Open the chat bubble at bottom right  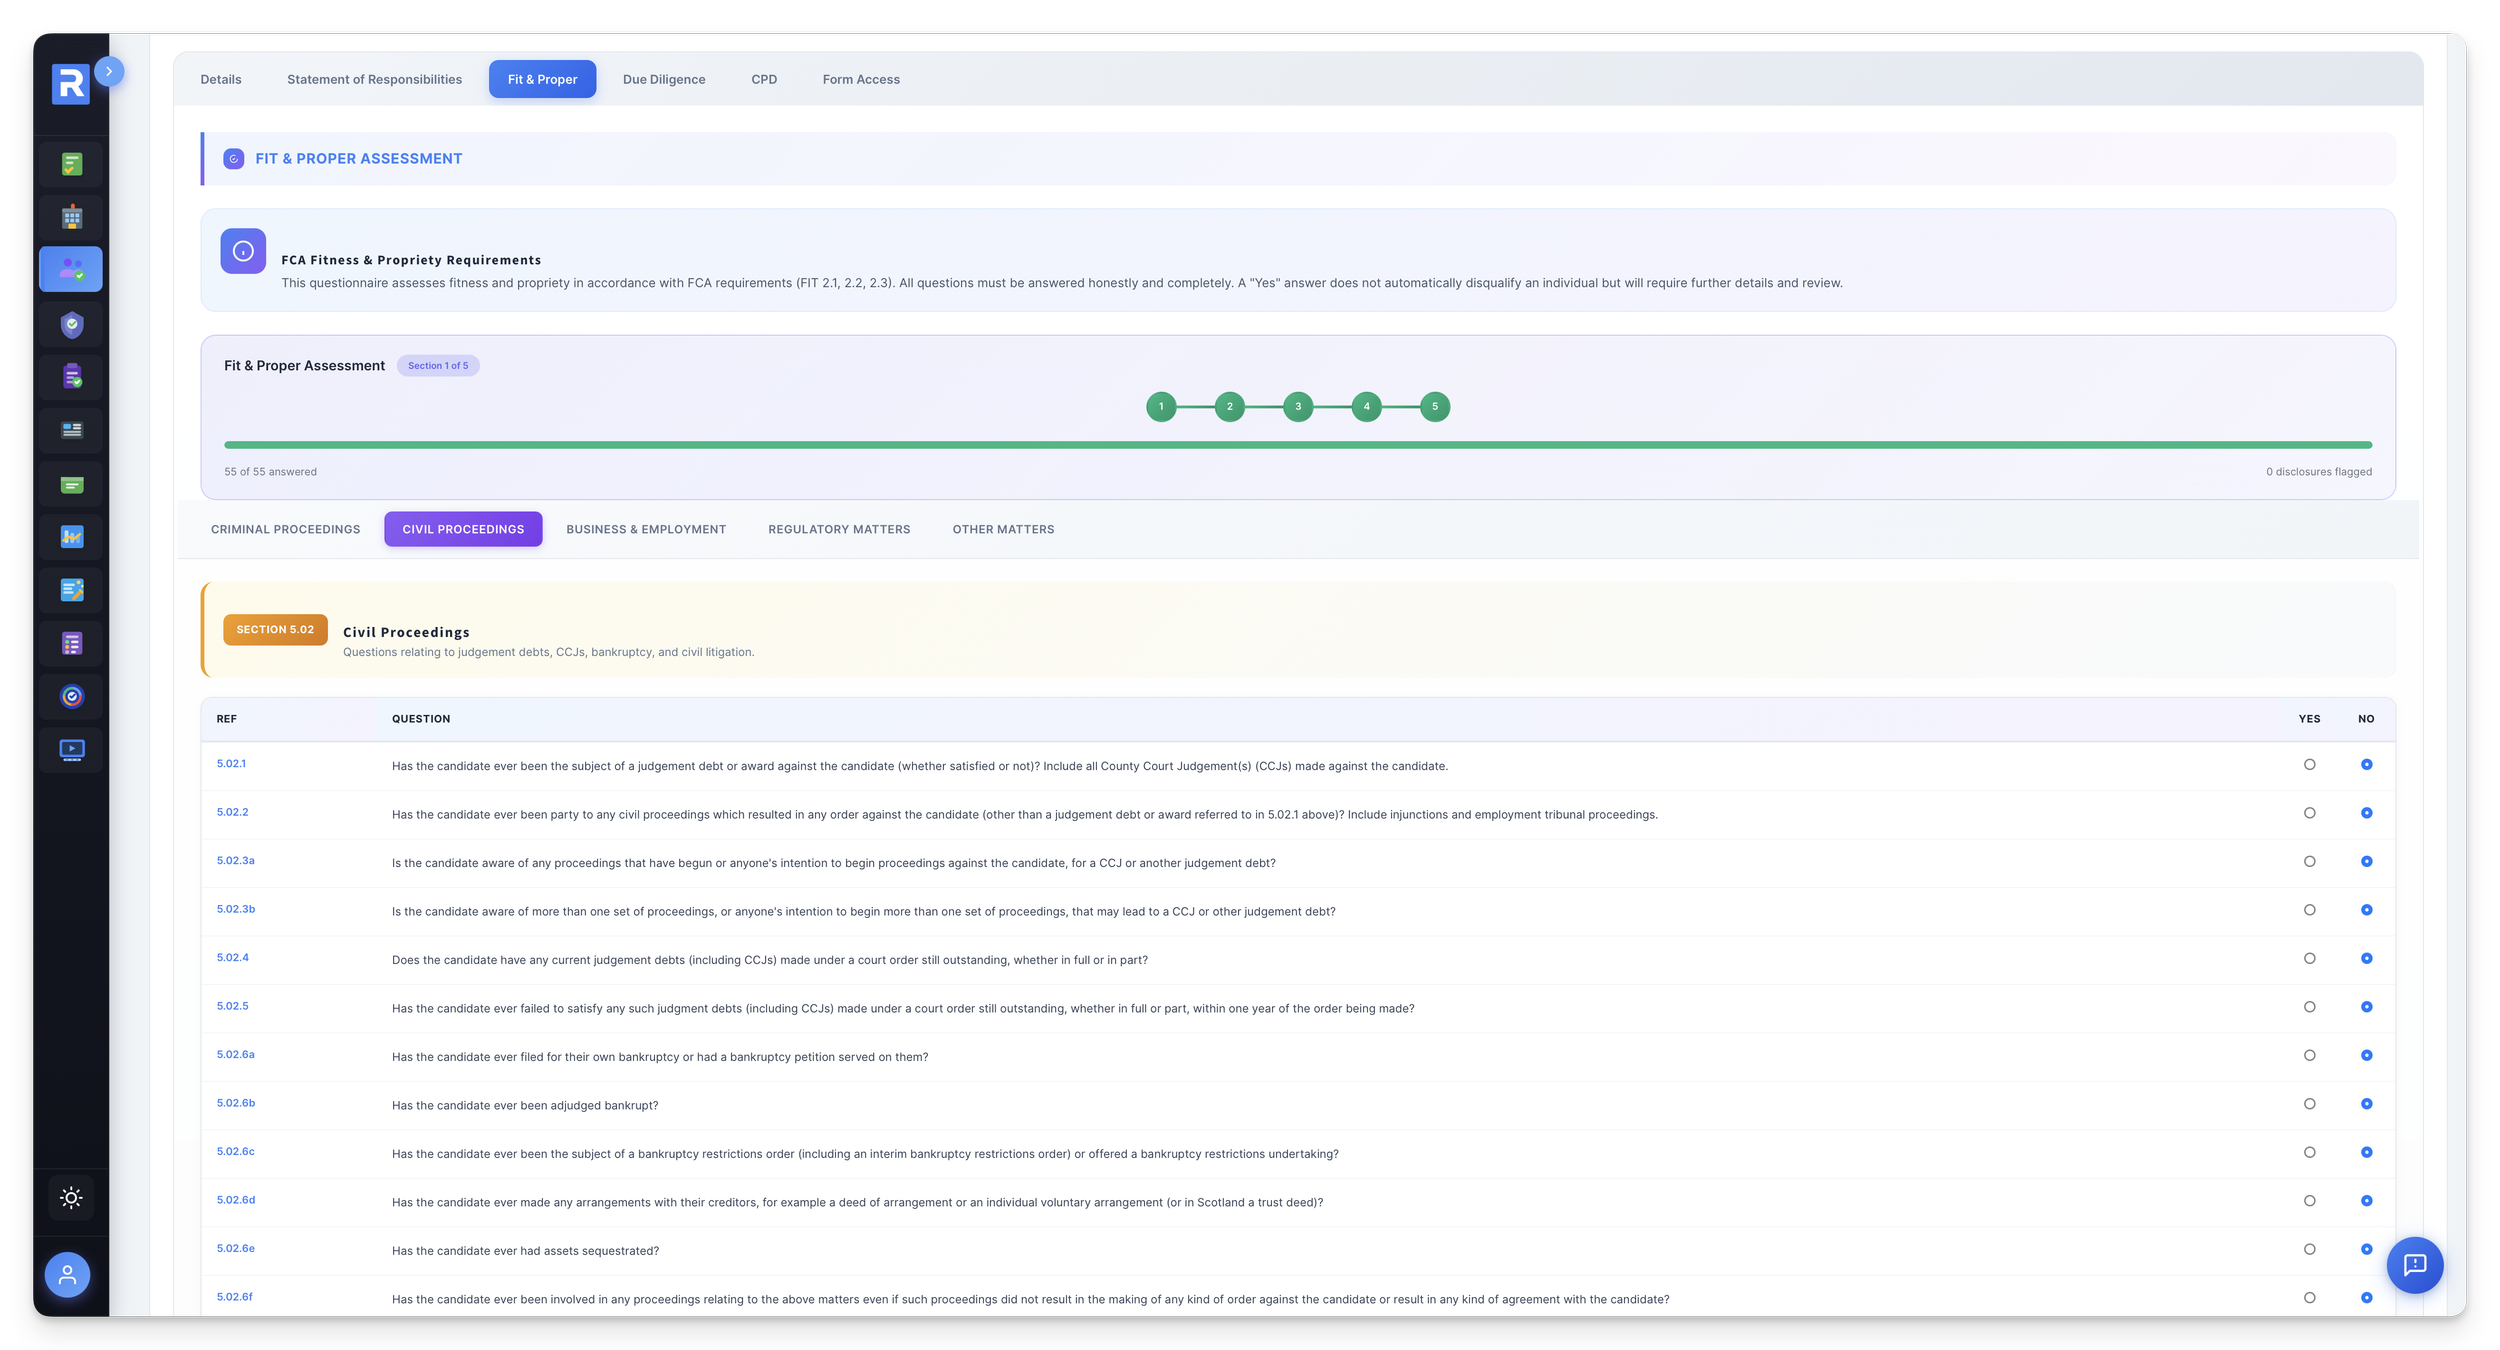coord(2415,1265)
